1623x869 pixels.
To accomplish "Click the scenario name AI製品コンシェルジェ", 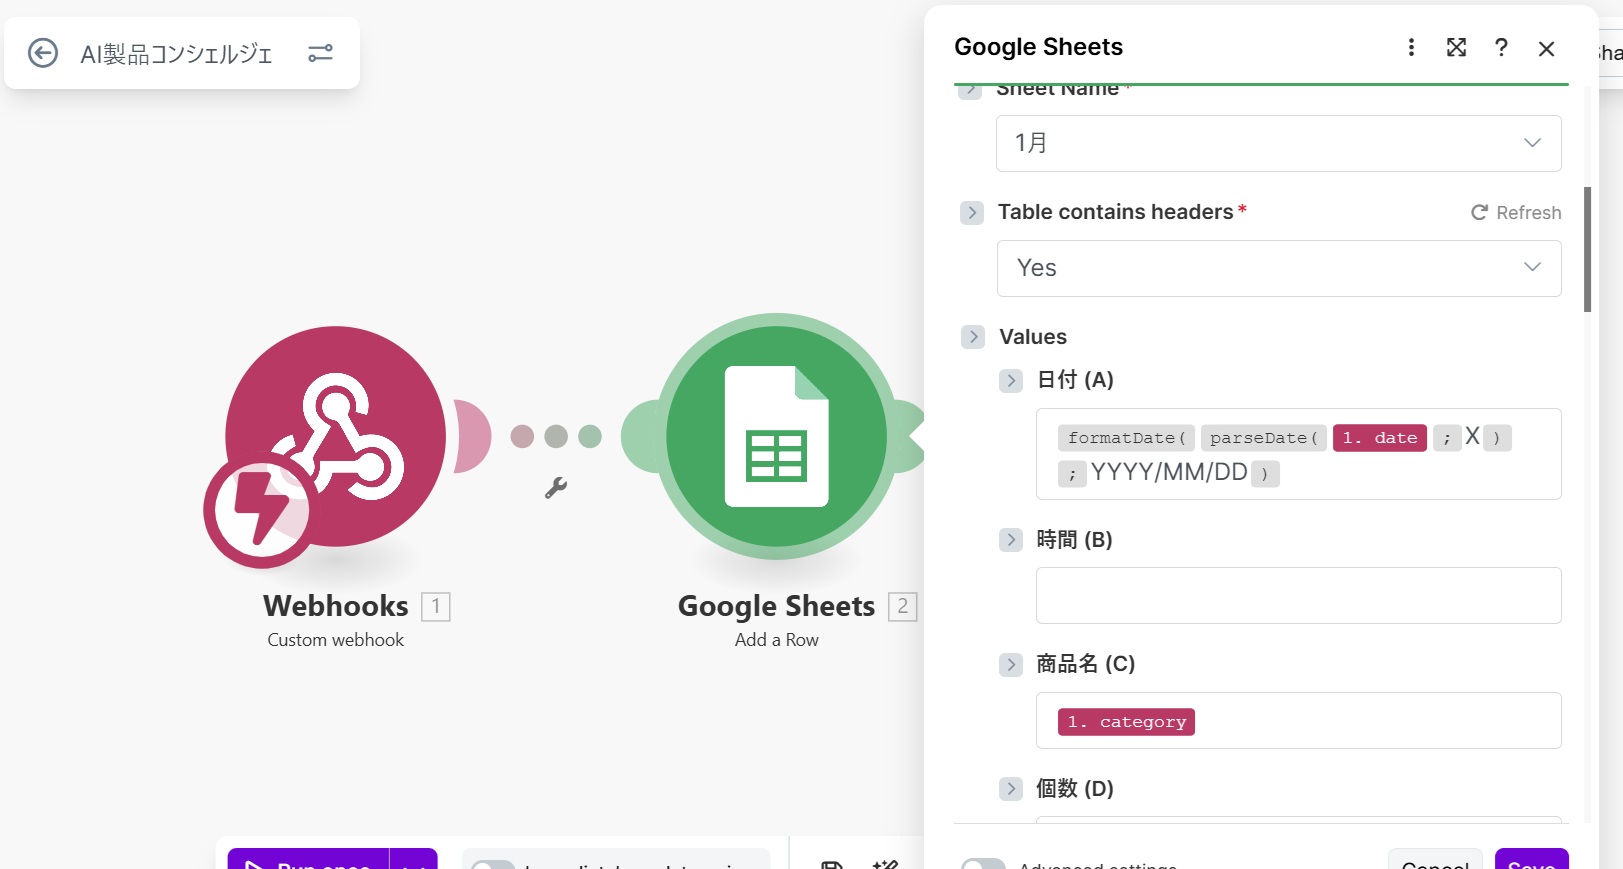I will click(x=176, y=54).
